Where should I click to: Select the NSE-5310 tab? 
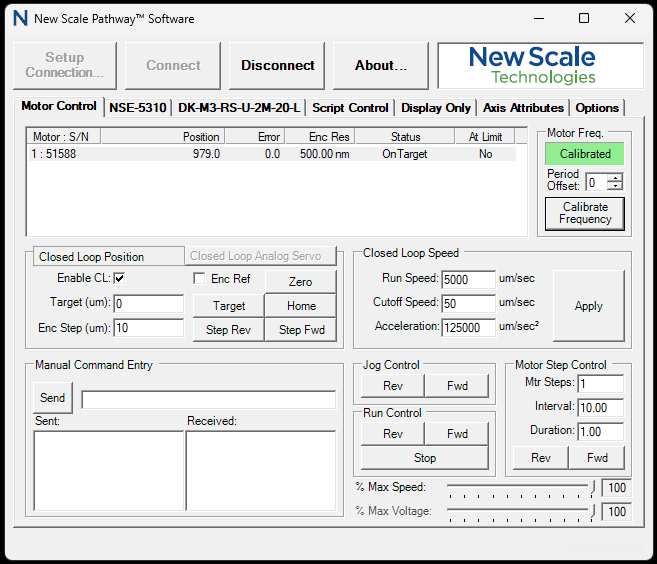[138, 108]
